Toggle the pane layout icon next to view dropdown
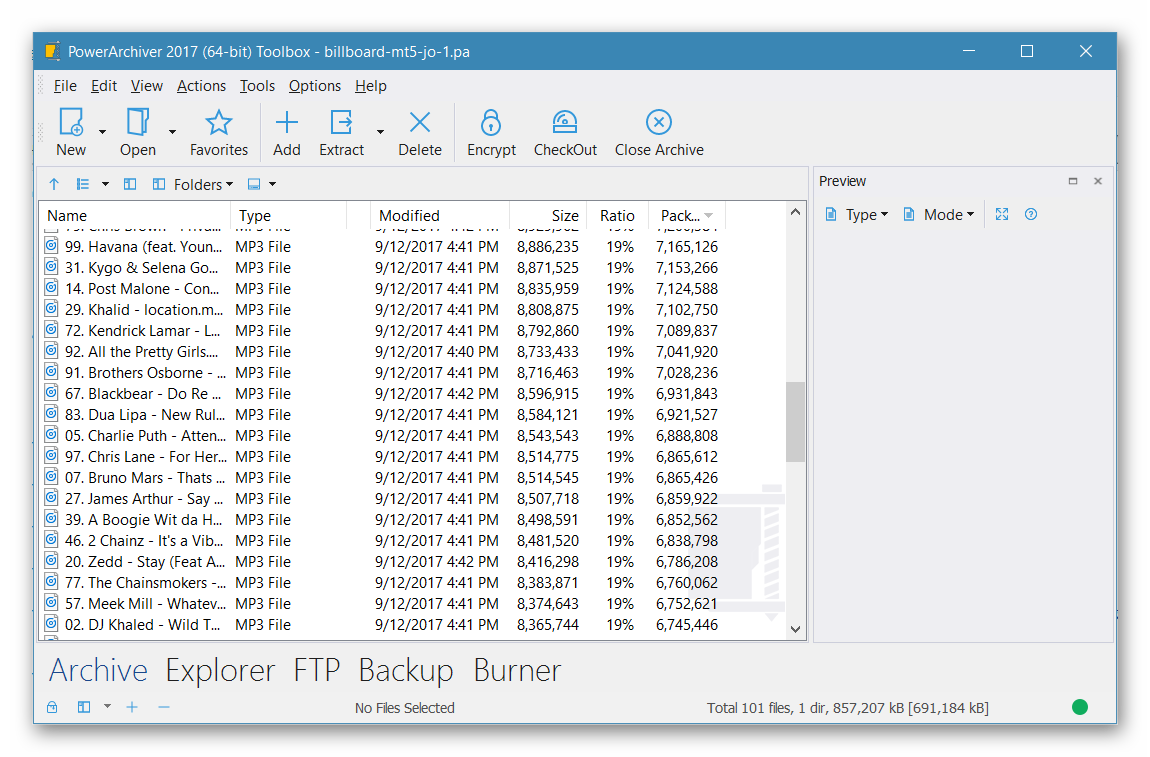1150x757 pixels. [x=130, y=184]
